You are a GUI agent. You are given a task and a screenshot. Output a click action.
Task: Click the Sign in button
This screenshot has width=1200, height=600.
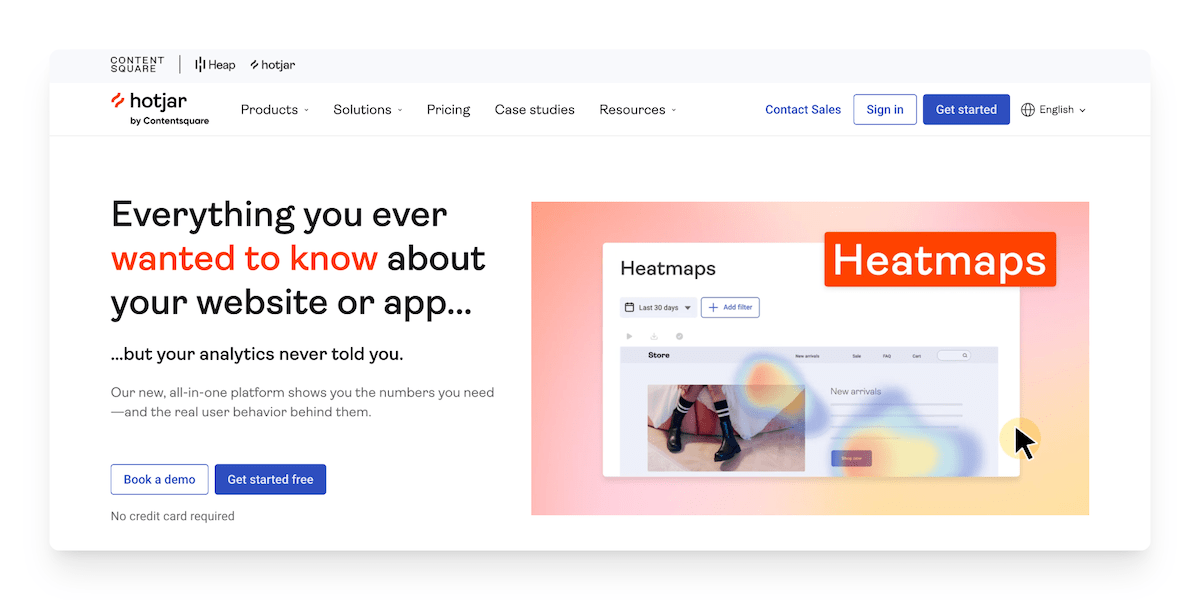[x=885, y=110]
